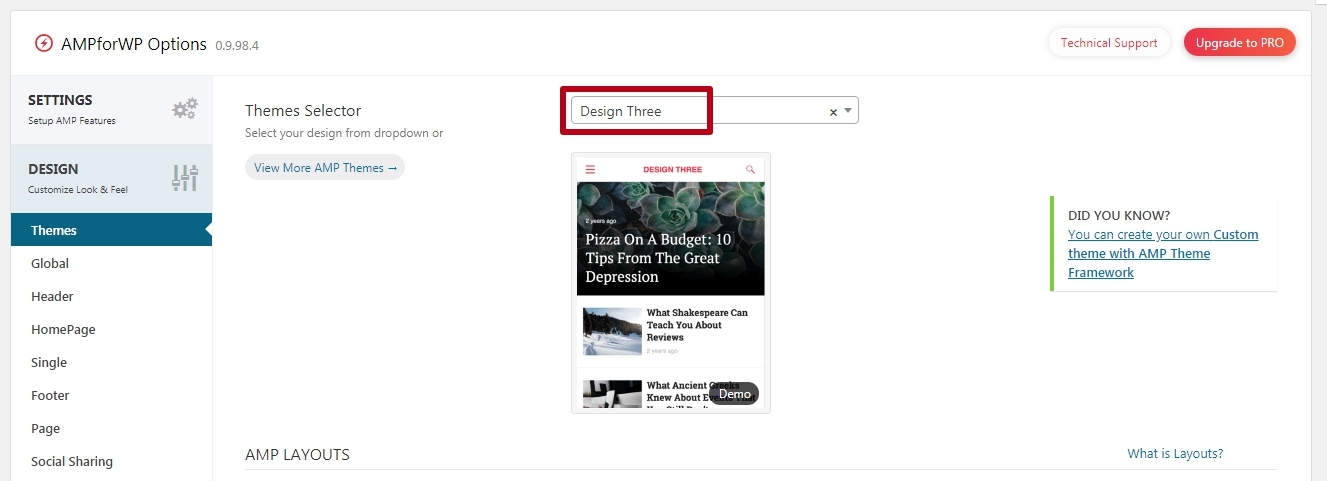Click the Demo badge on the theme preview
Screen dimensions: 1327x481
tap(734, 394)
